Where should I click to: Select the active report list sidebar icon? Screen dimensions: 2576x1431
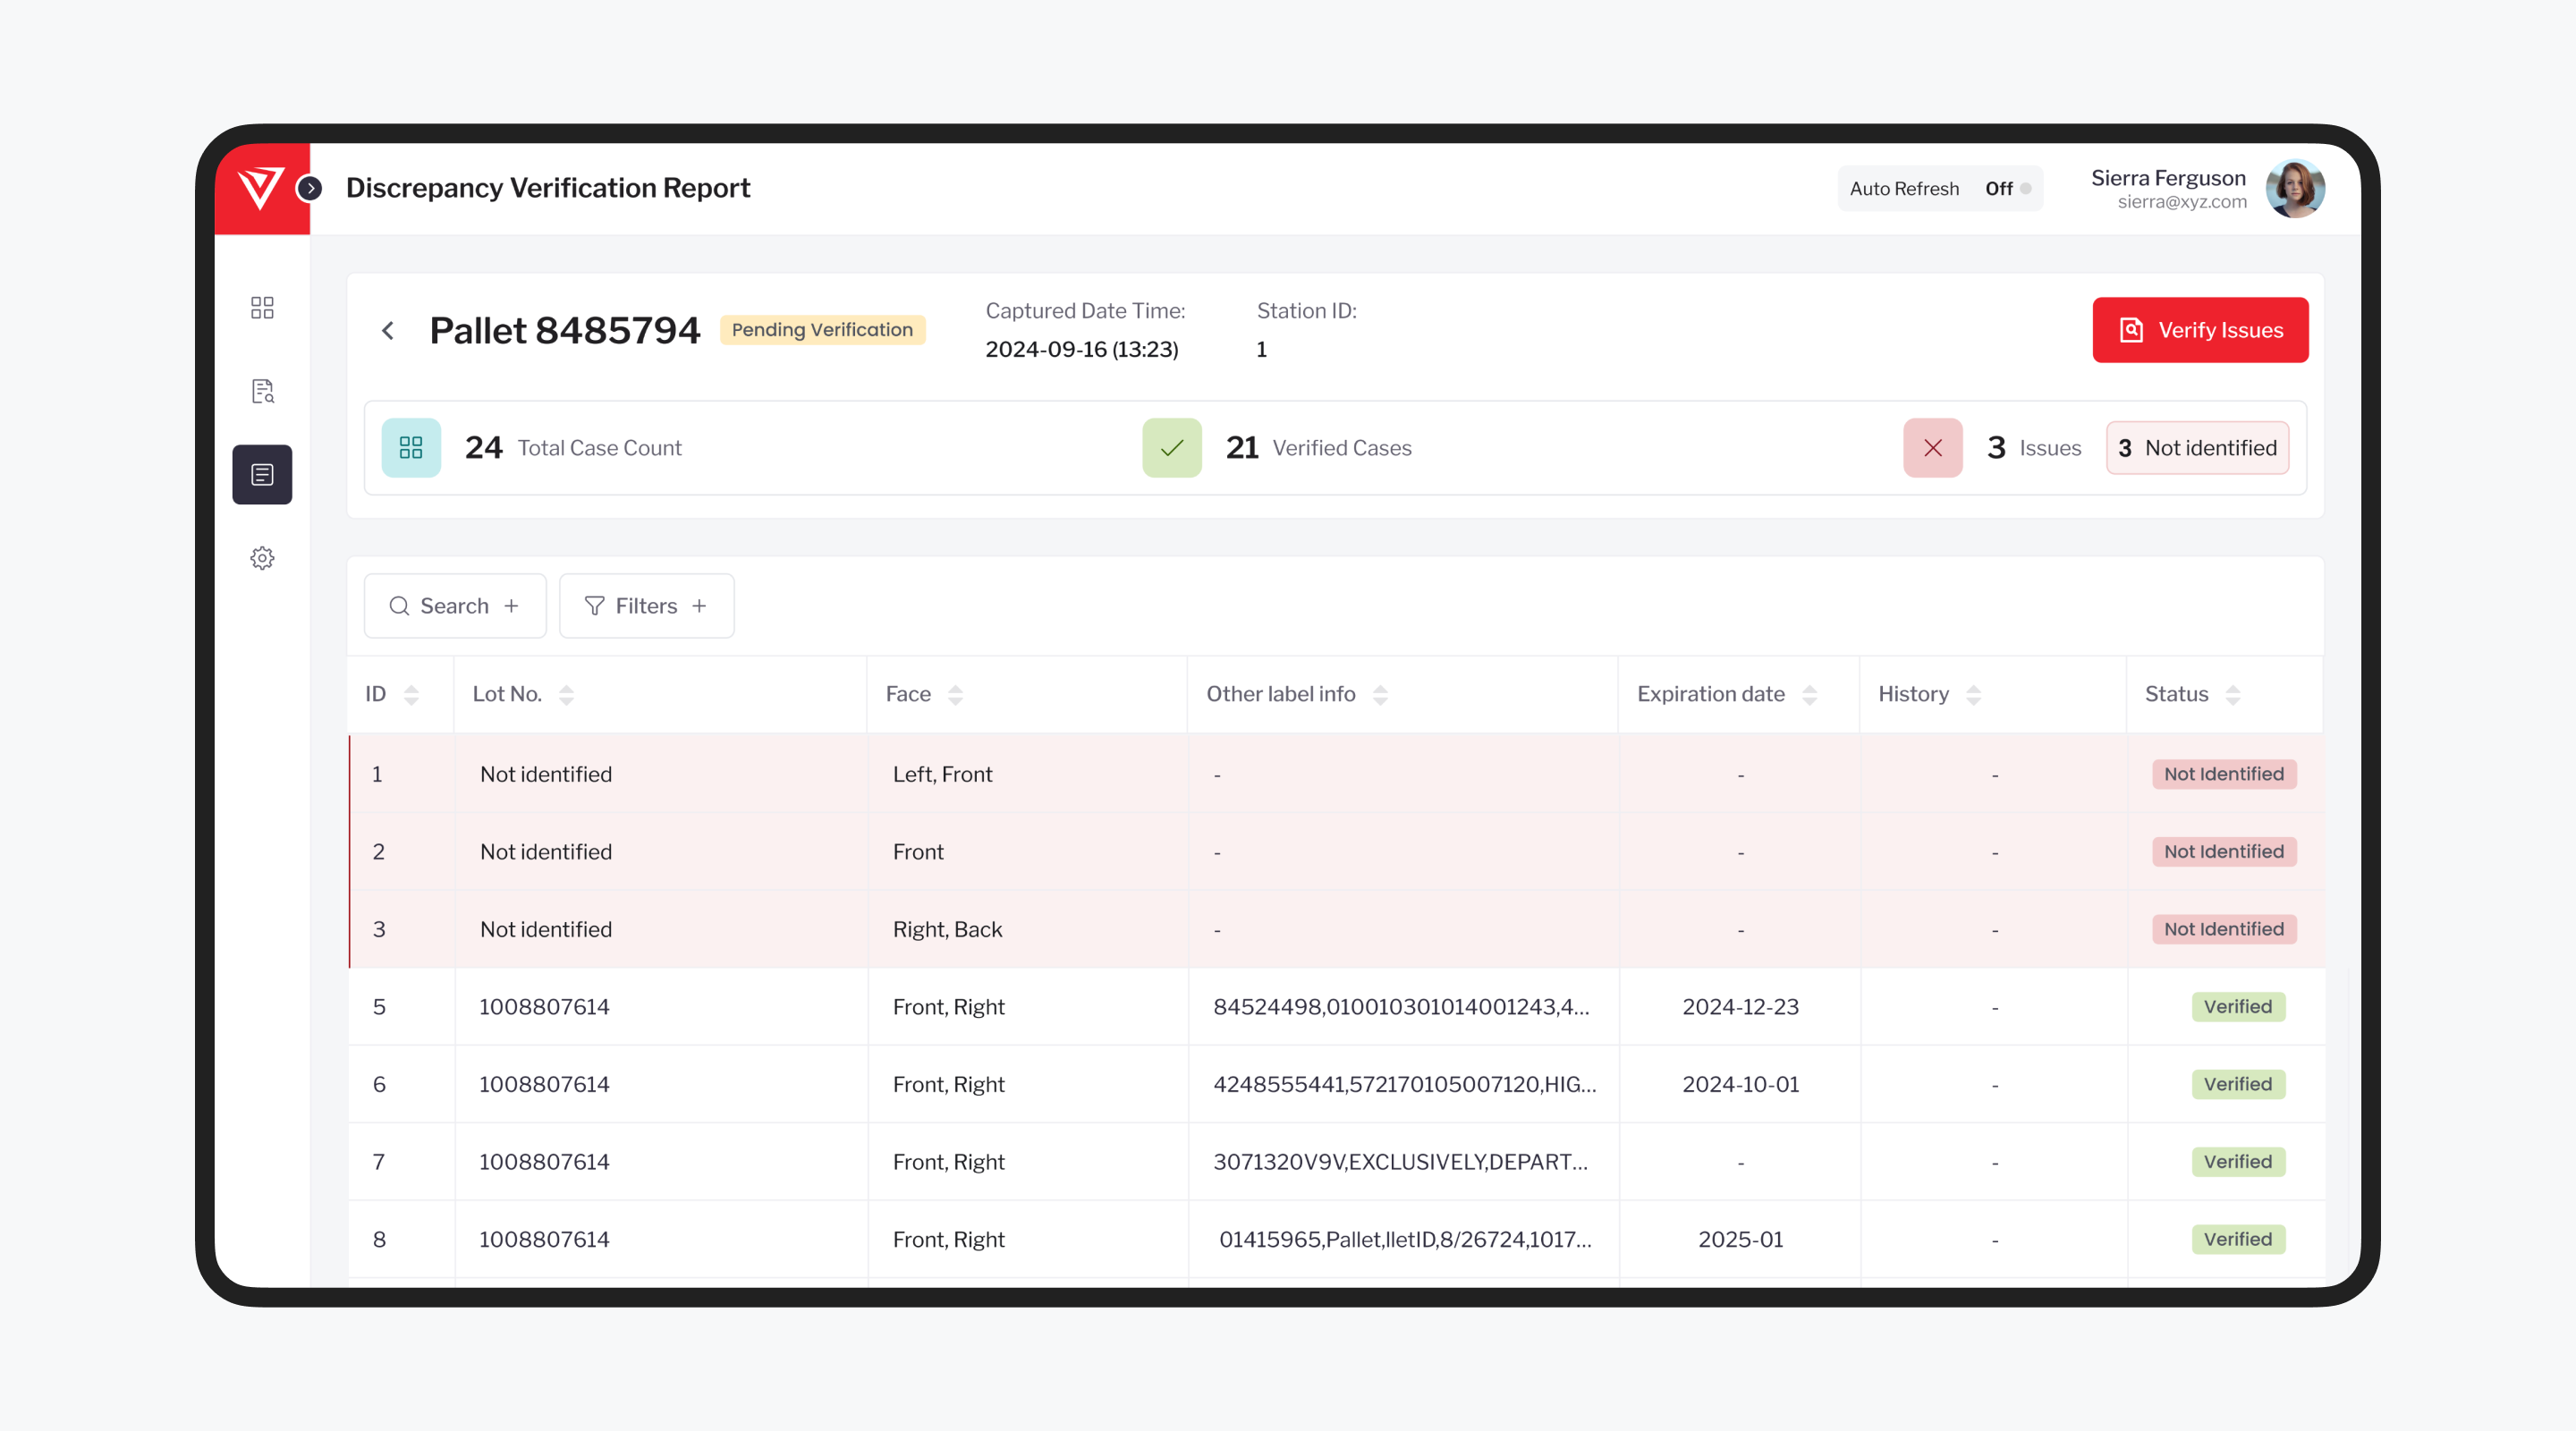(x=262, y=474)
